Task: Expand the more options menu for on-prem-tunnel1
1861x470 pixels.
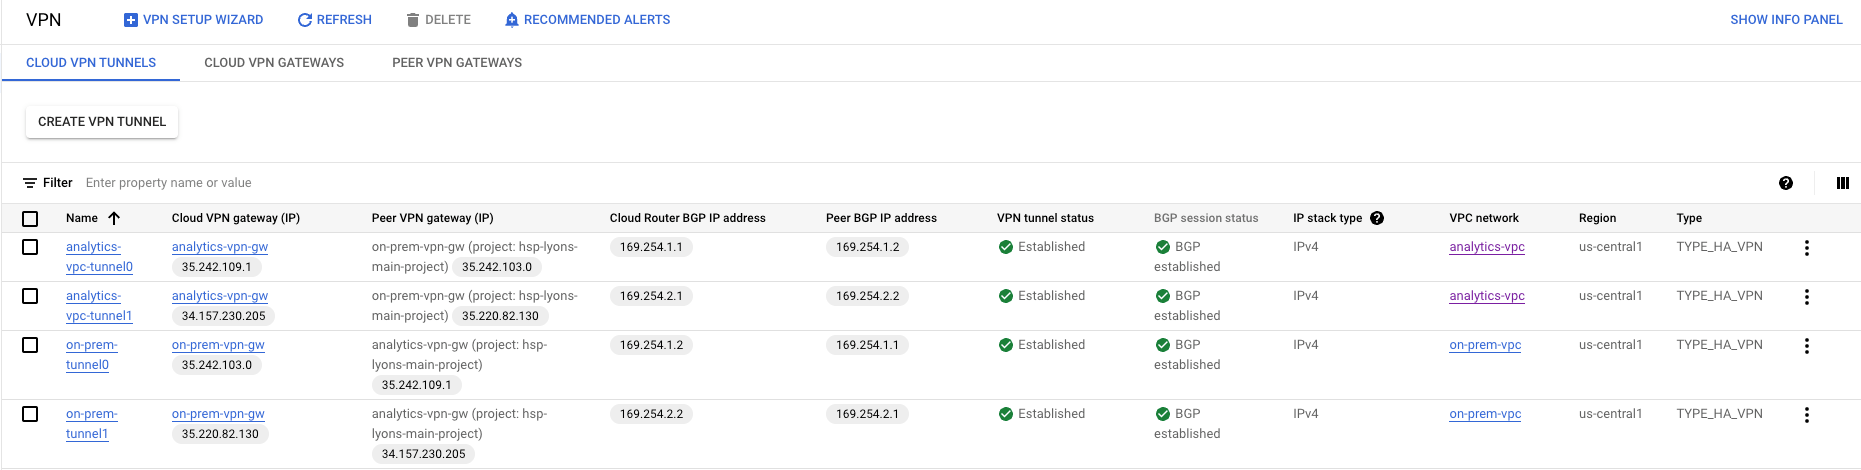Action: [x=1806, y=415]
